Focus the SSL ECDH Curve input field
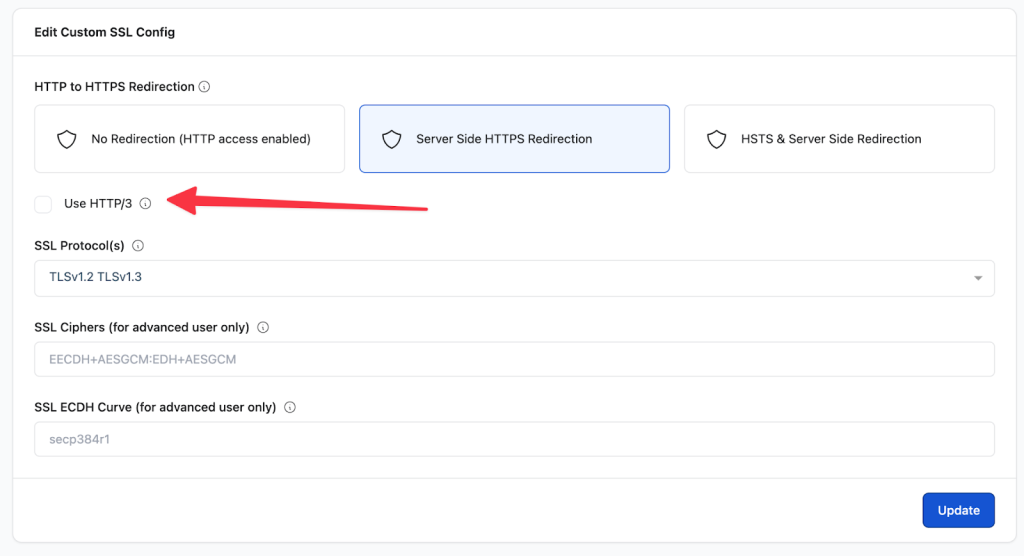This screenshot has width=1024, height=556. tap(514, 439)
